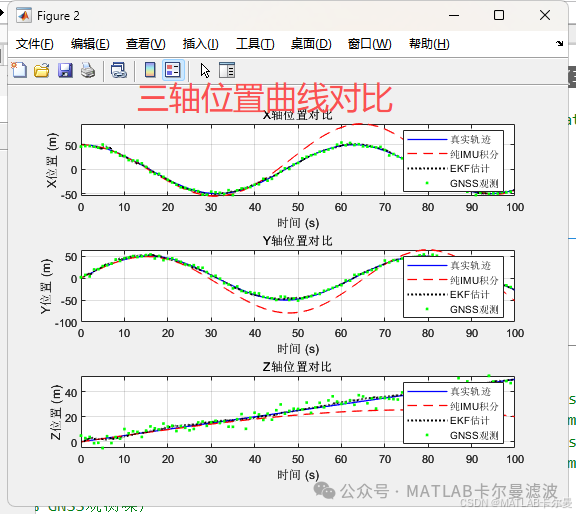Select the Edit Plot arrow tool
The height and width of the screenshot is (514, 576).
point(205,70)
